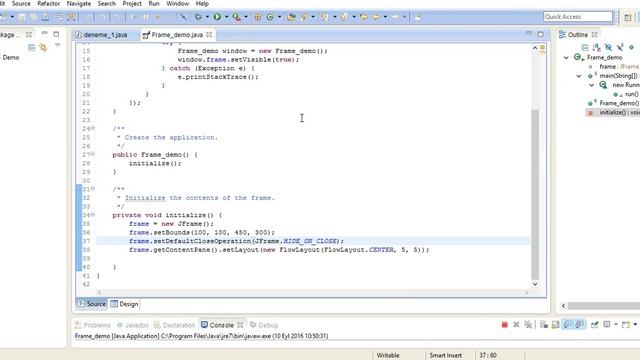Toggle fold marker on line 24 comment
Screen dimensions: 640x360
(x=93, y=129)
